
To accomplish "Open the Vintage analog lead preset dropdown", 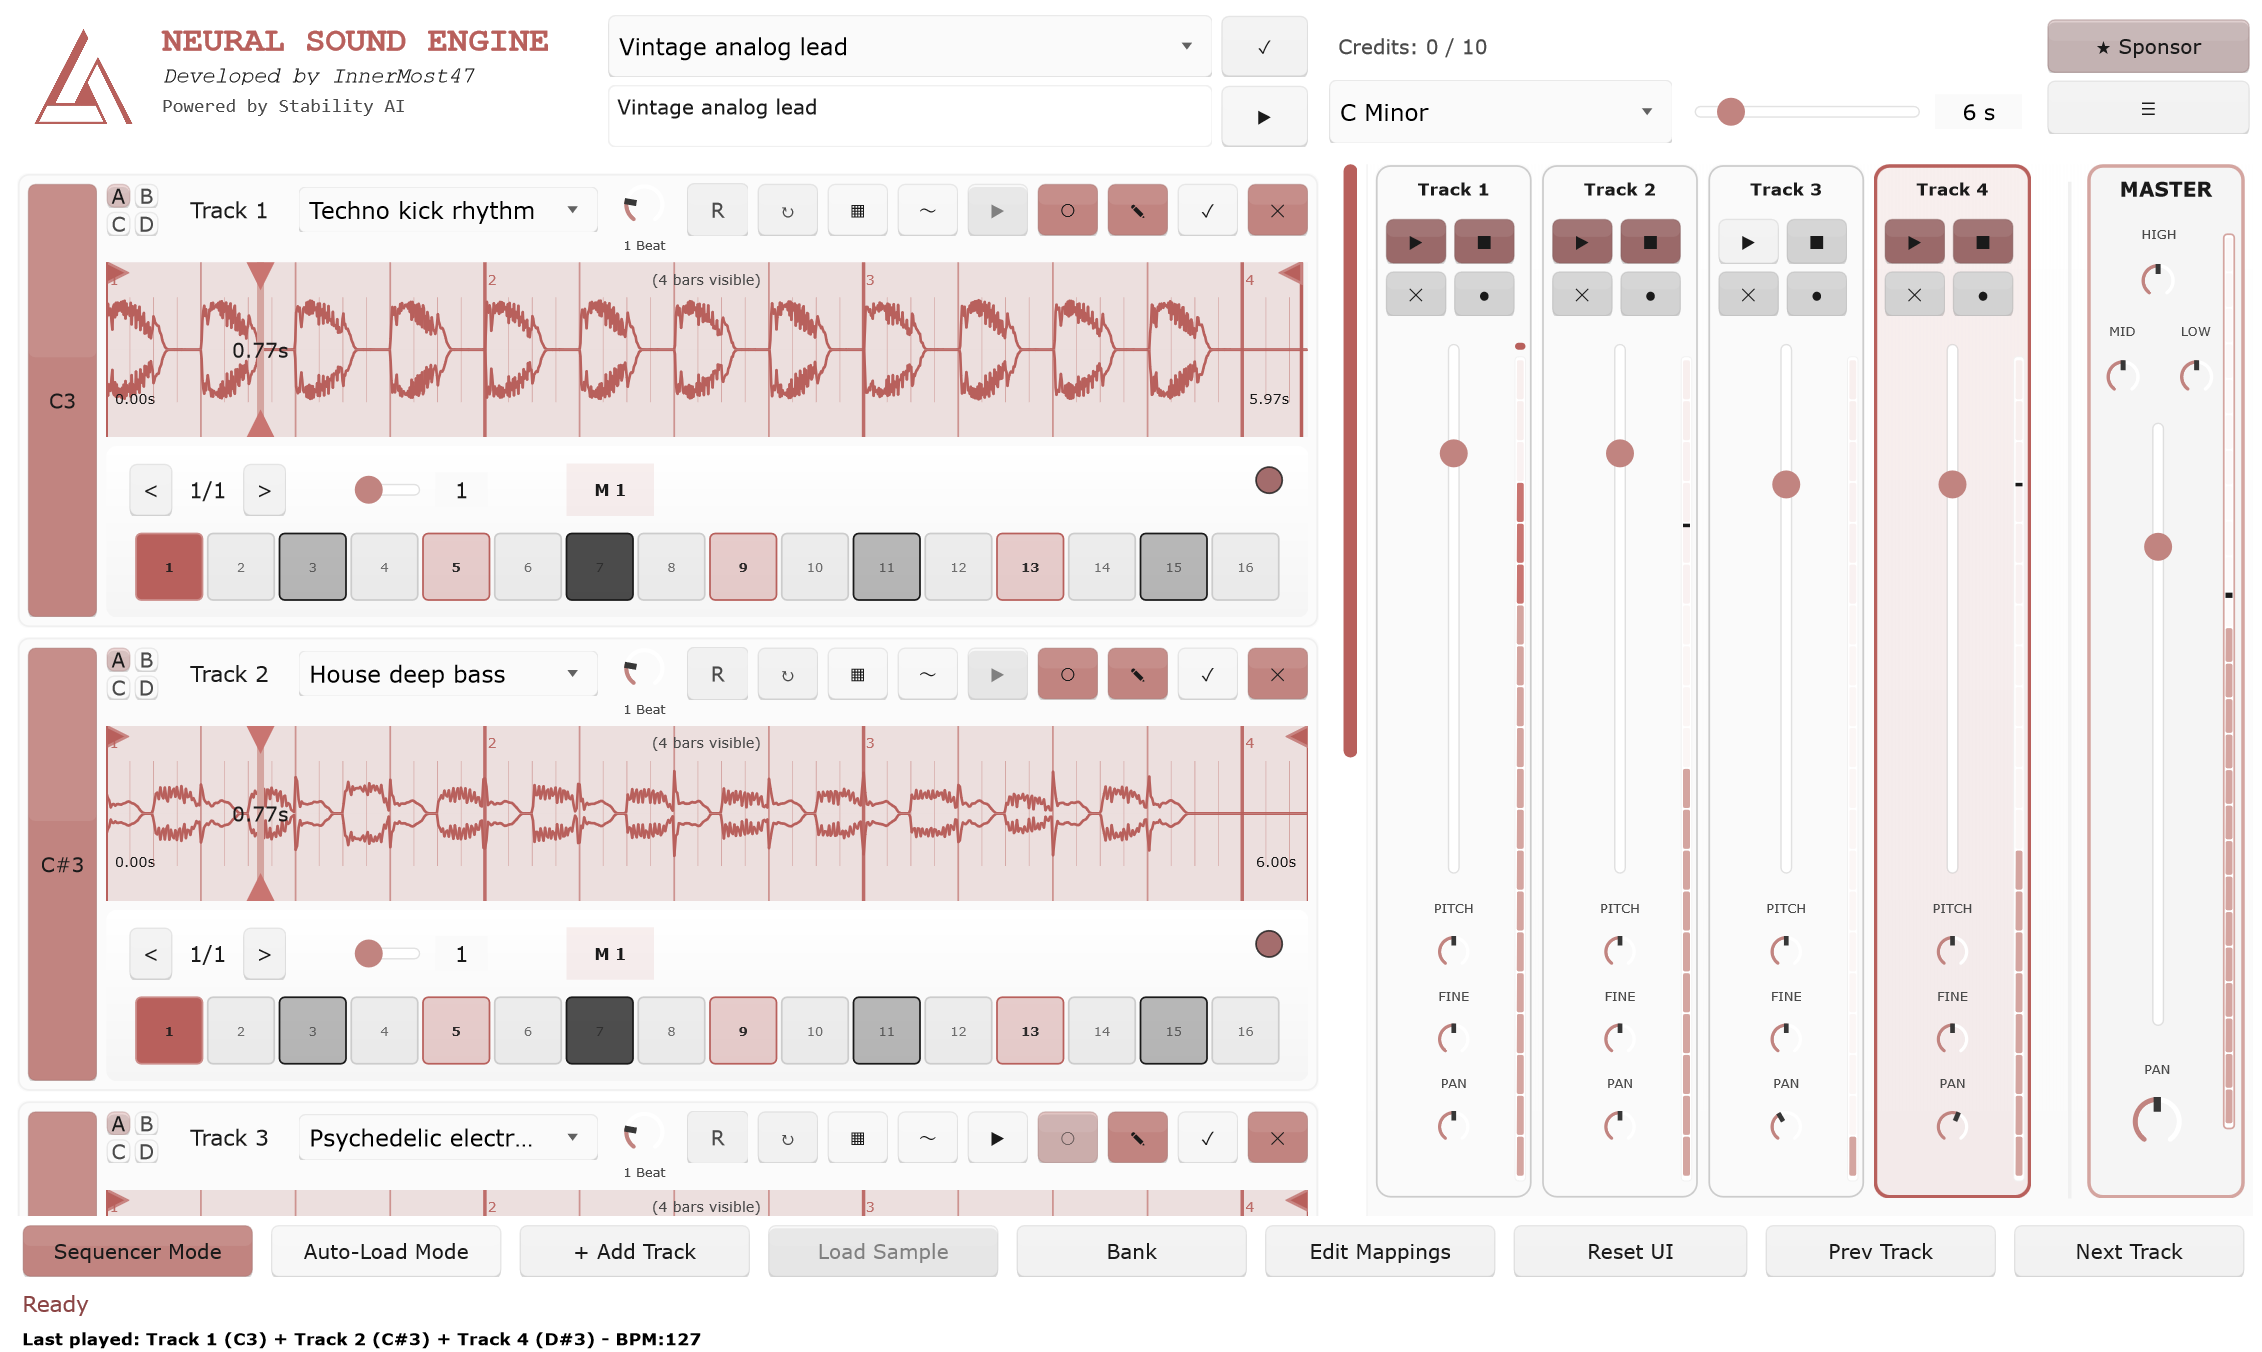I will (x=908, y=46).
